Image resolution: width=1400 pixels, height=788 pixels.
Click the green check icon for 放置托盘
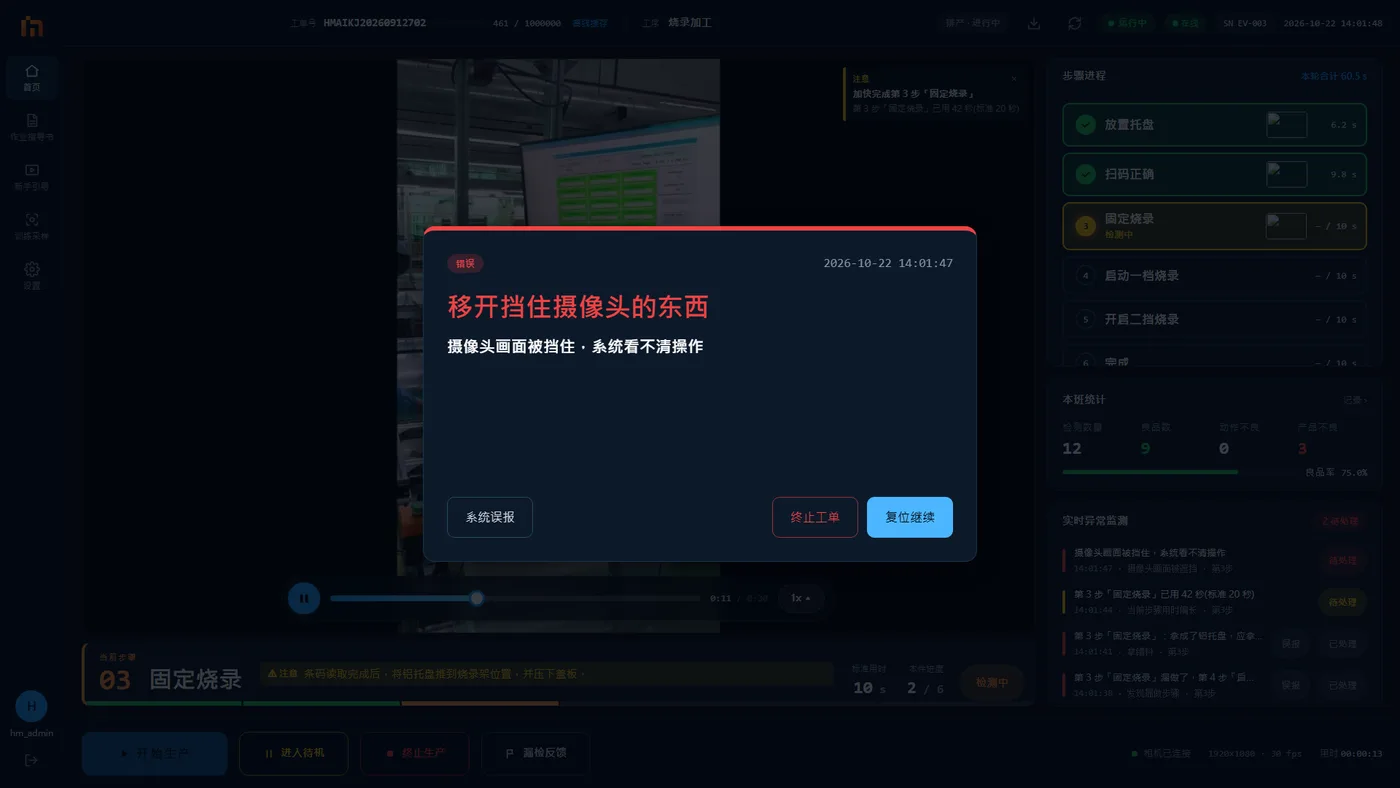point(1085,125)
